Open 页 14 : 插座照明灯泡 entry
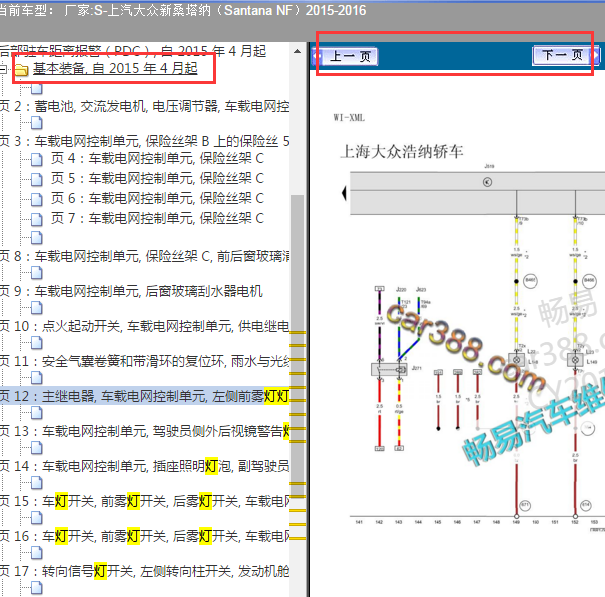This screenshot has height=597, width=605. tap(144, 466)
